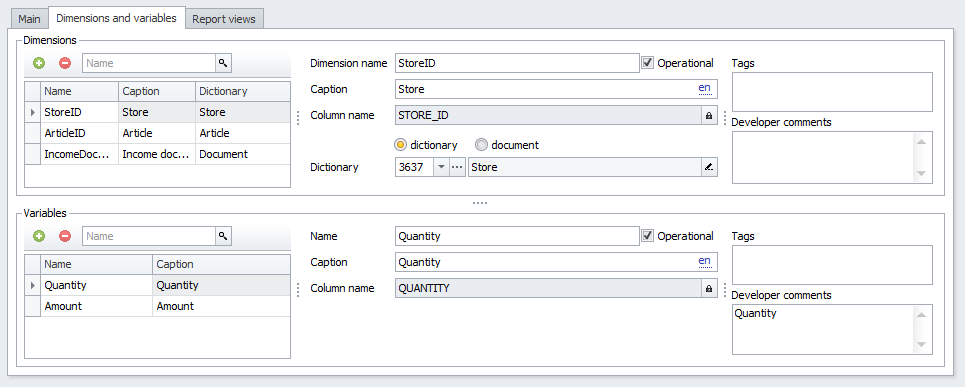Viewport: 965px width, 387px height.
Task: Click the QUANTITY column name field
Action: (548, 288)
